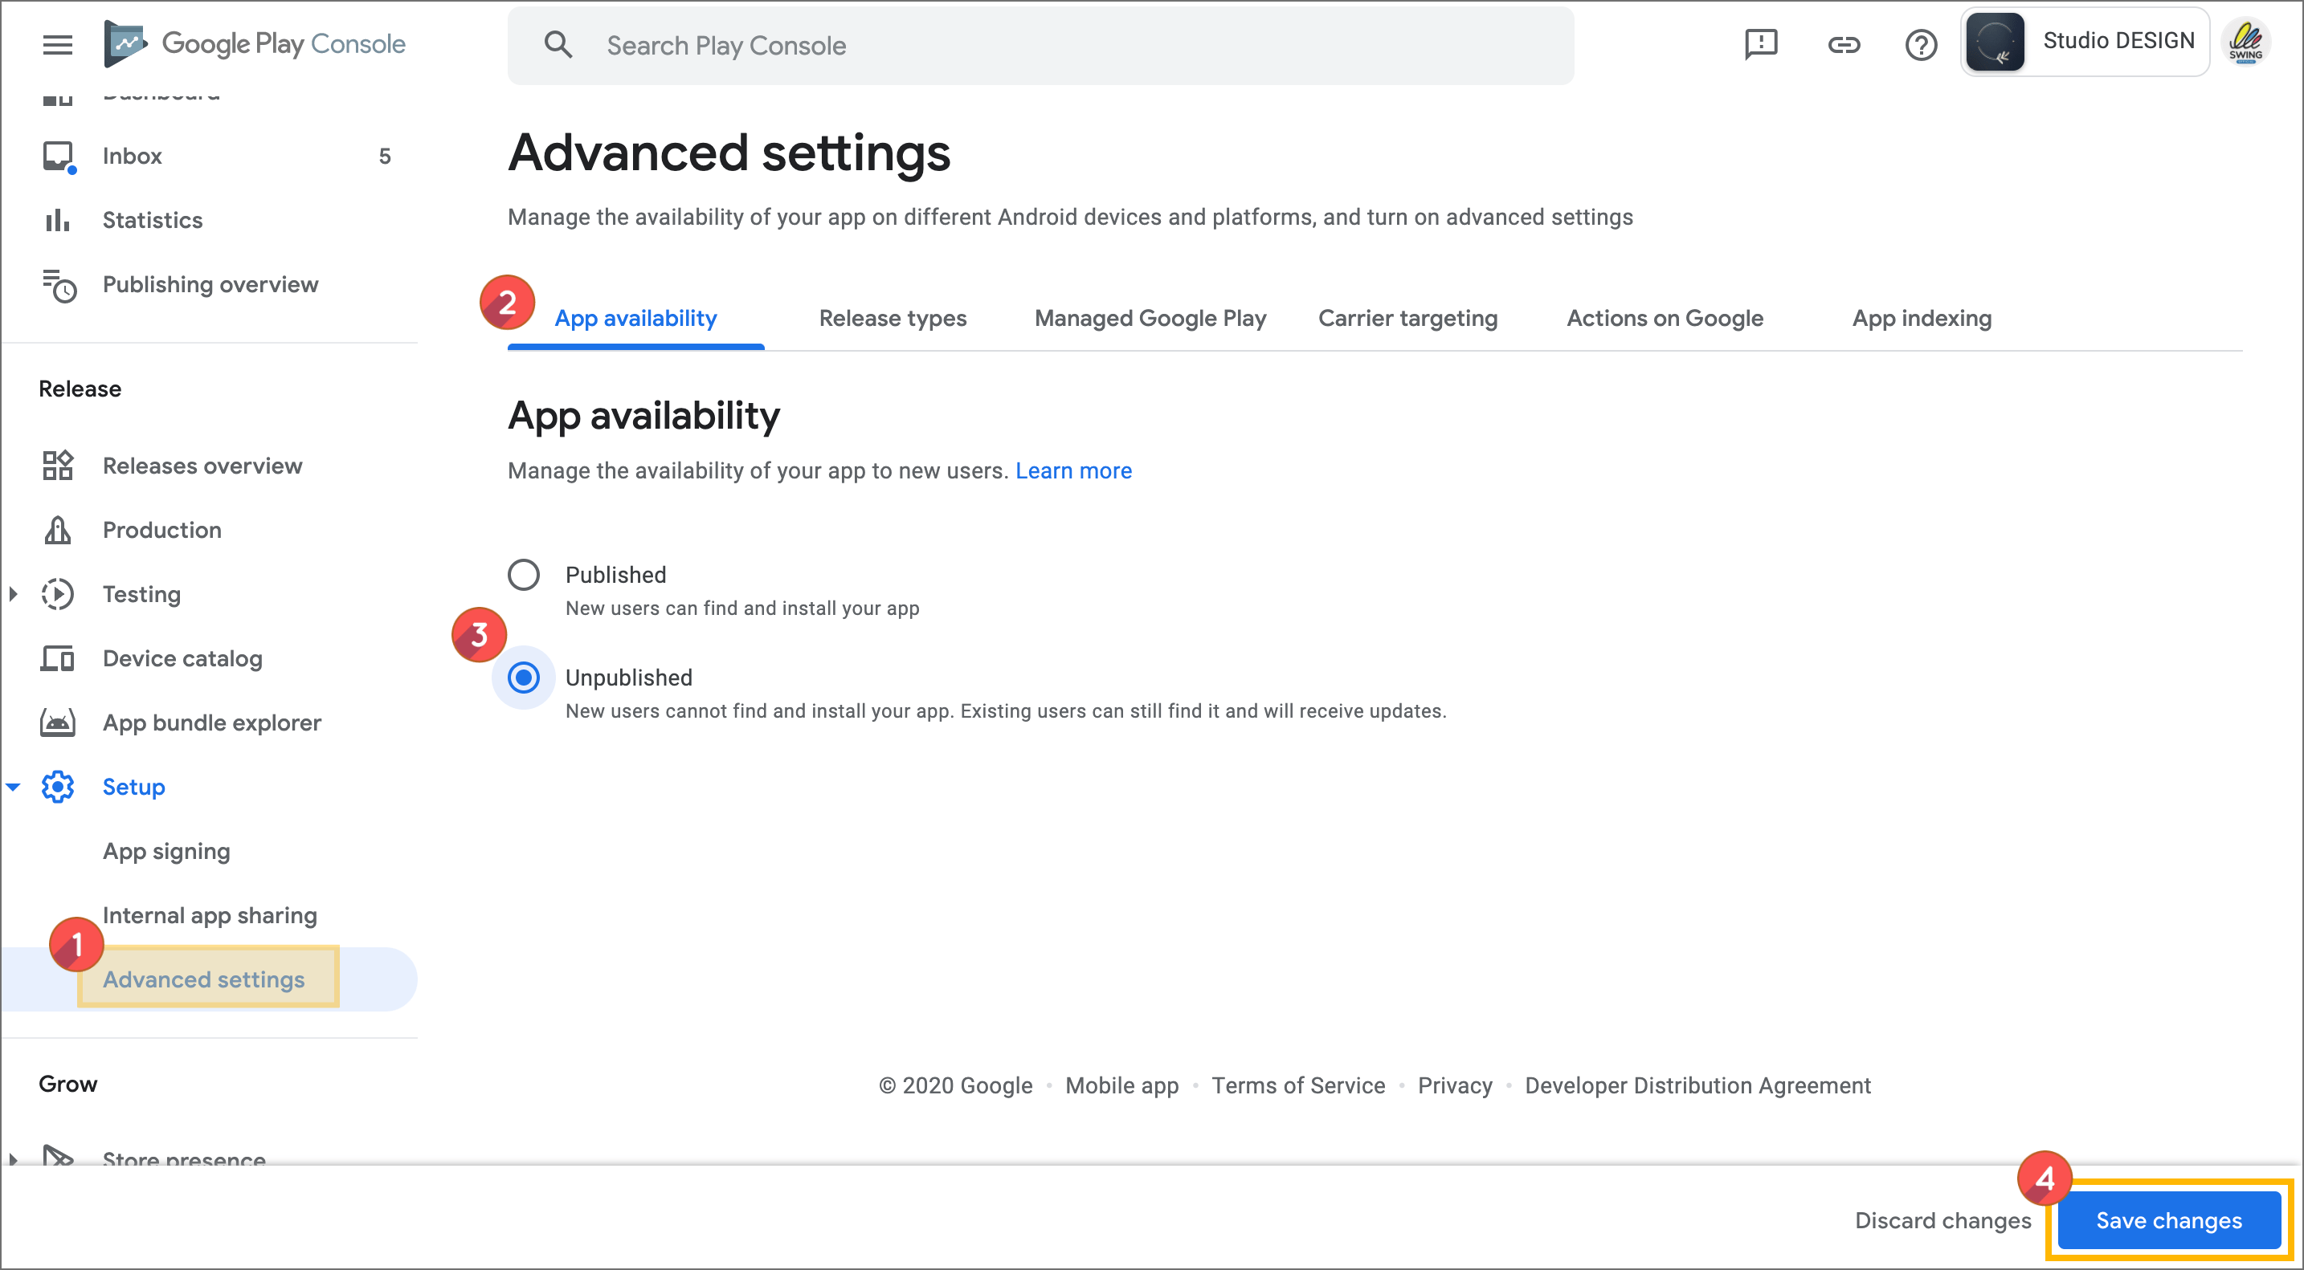Click the Inbox icon in sidebar
The image size is (2304, 1270).
click(58, 157)
